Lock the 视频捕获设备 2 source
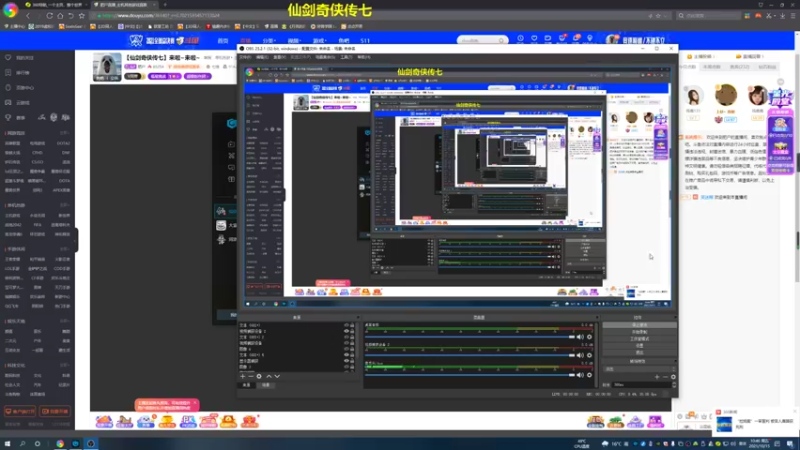This screenshot has height=450, width=800. pos(352,331)
